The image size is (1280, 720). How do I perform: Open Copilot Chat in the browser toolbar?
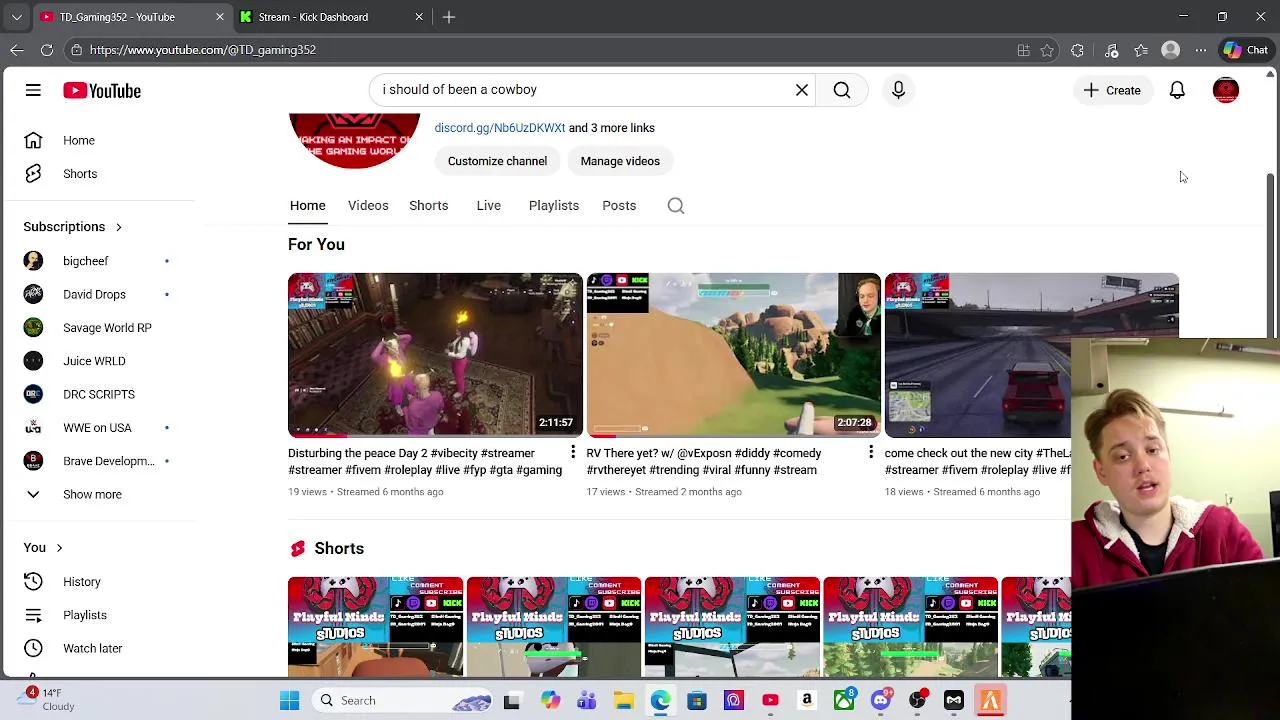(1246, 50)
